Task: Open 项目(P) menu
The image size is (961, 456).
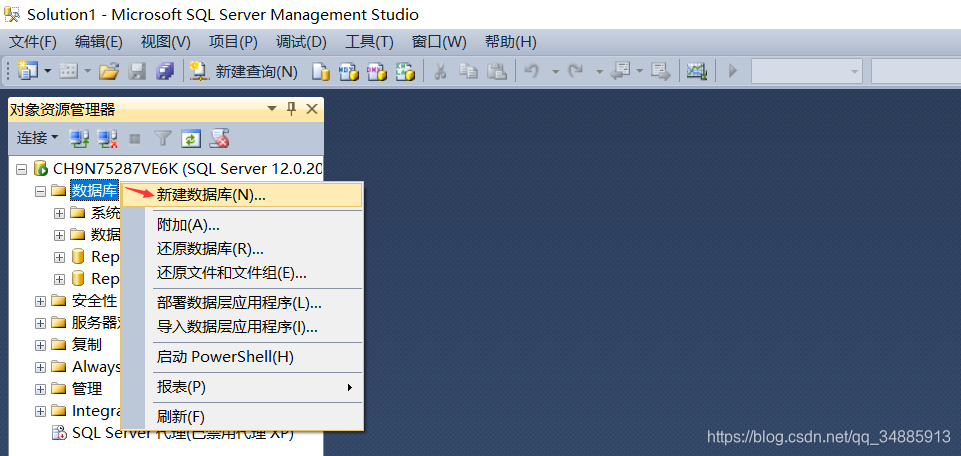Action: [x=233, y=42]
